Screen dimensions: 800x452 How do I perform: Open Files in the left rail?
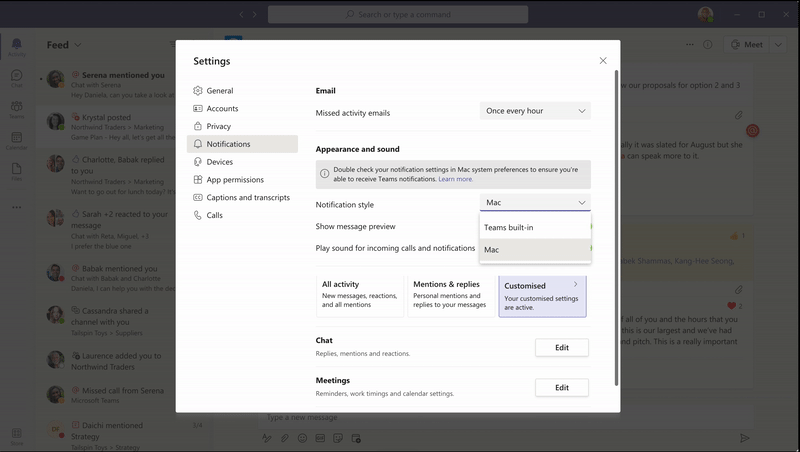coord(16,171)
